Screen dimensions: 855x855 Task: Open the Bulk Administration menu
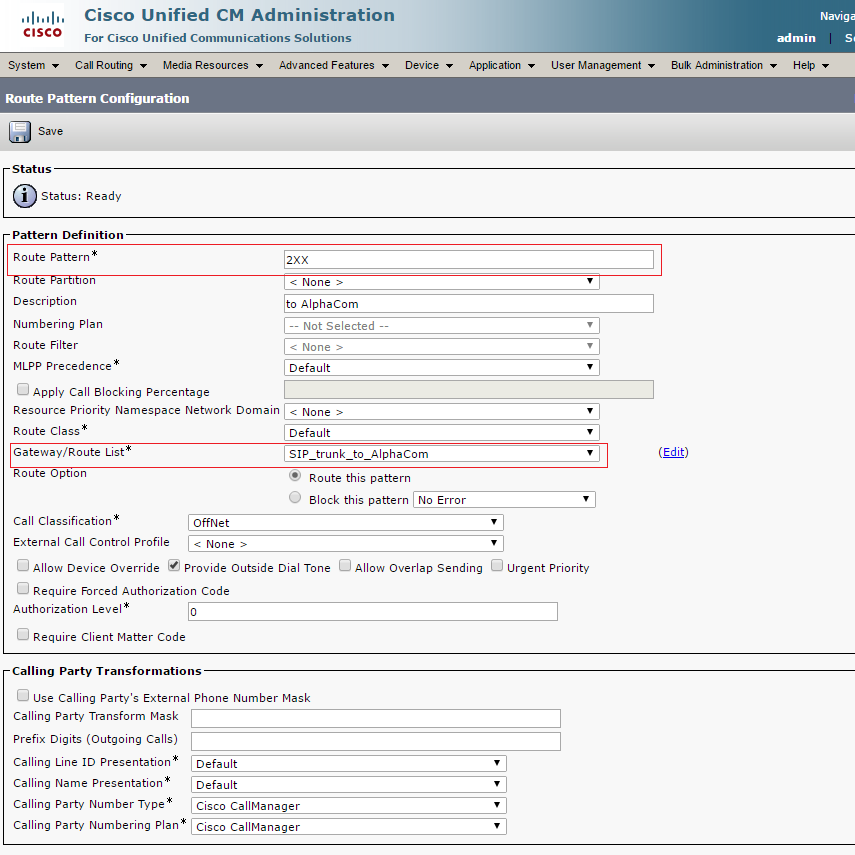pos(722,65)
